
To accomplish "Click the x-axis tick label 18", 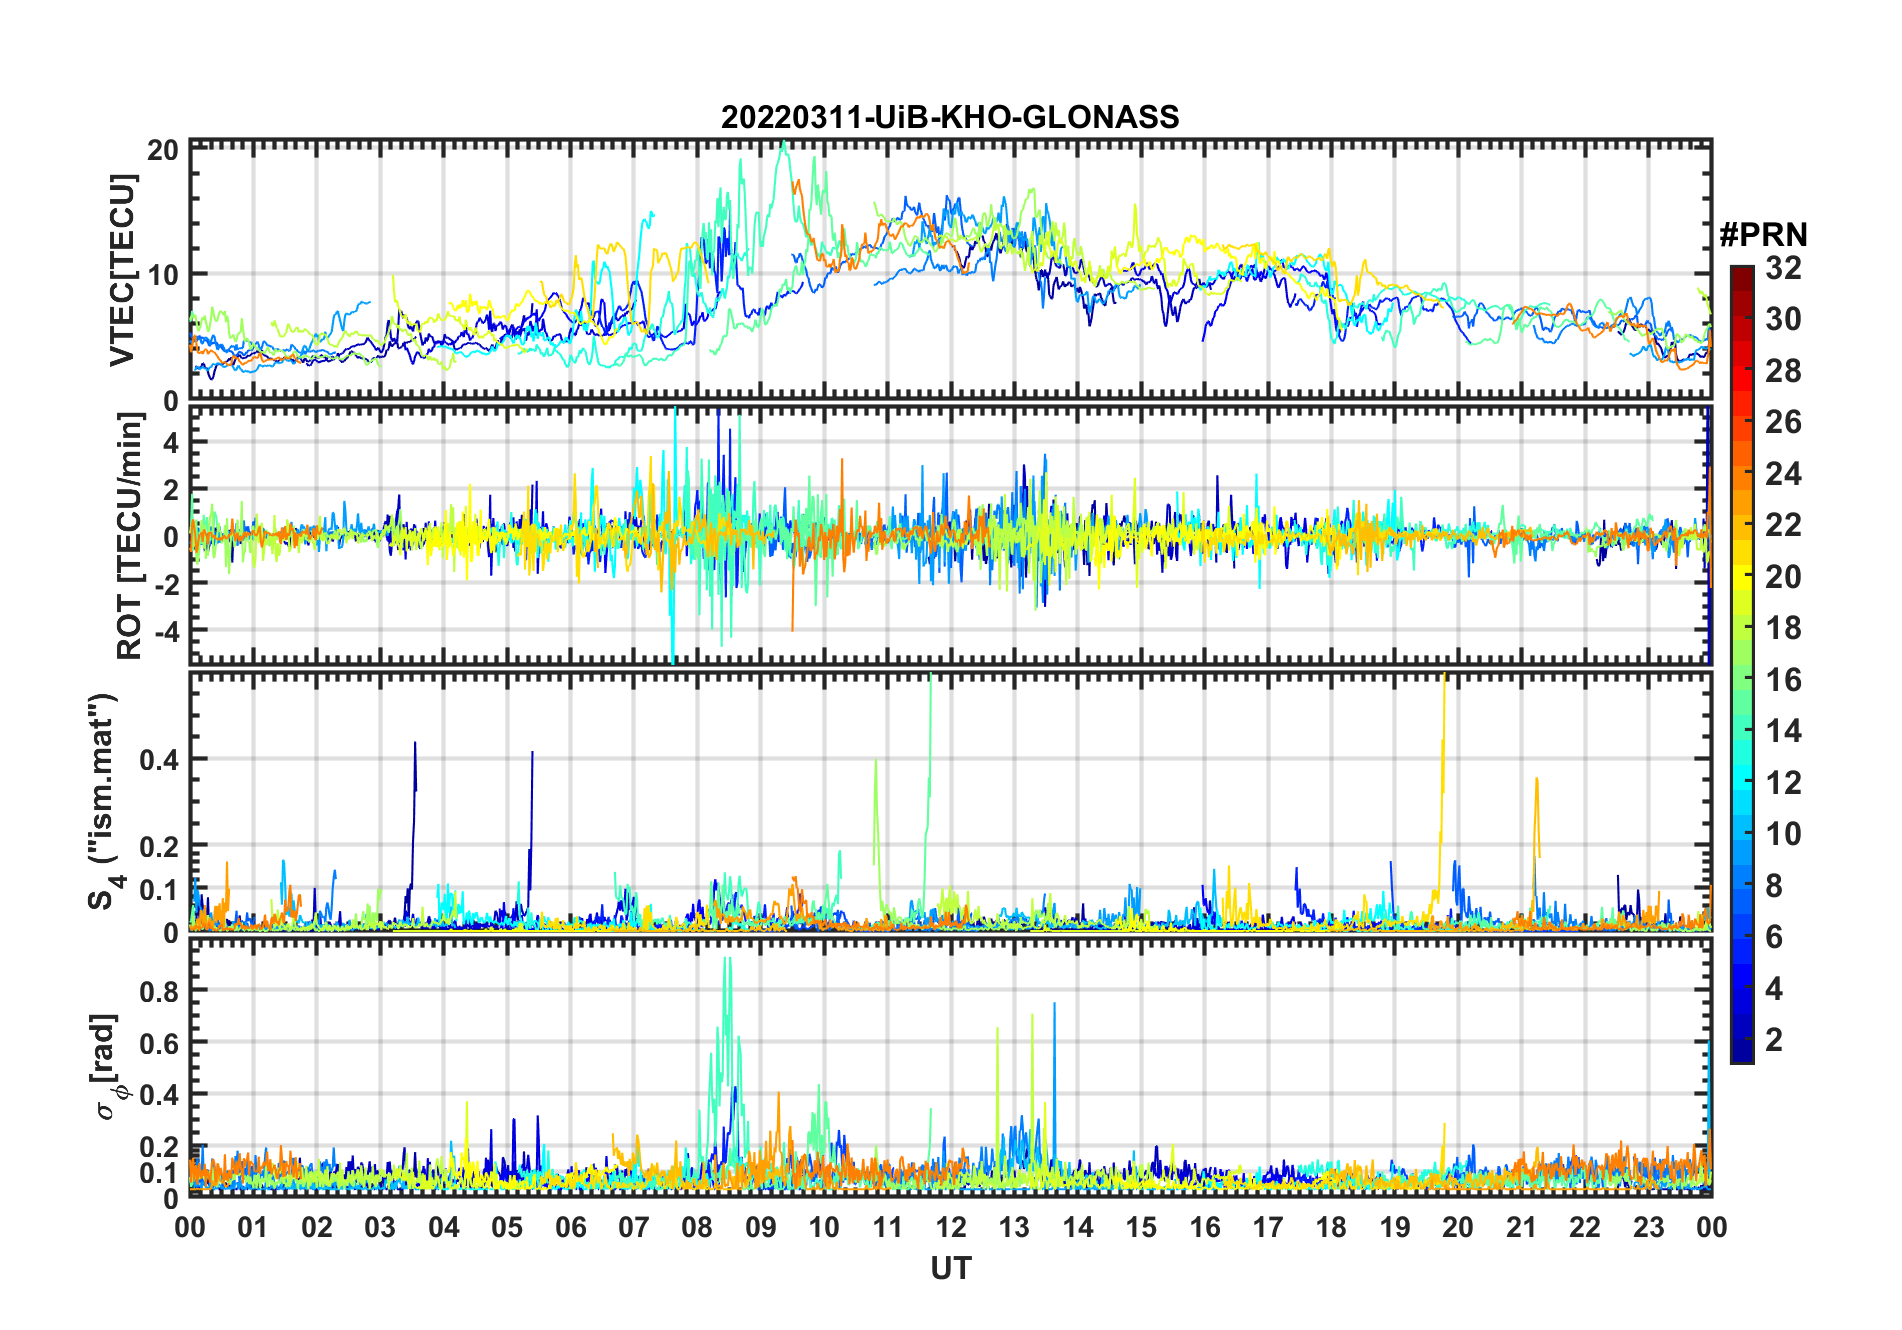I will [1331, 1228].
